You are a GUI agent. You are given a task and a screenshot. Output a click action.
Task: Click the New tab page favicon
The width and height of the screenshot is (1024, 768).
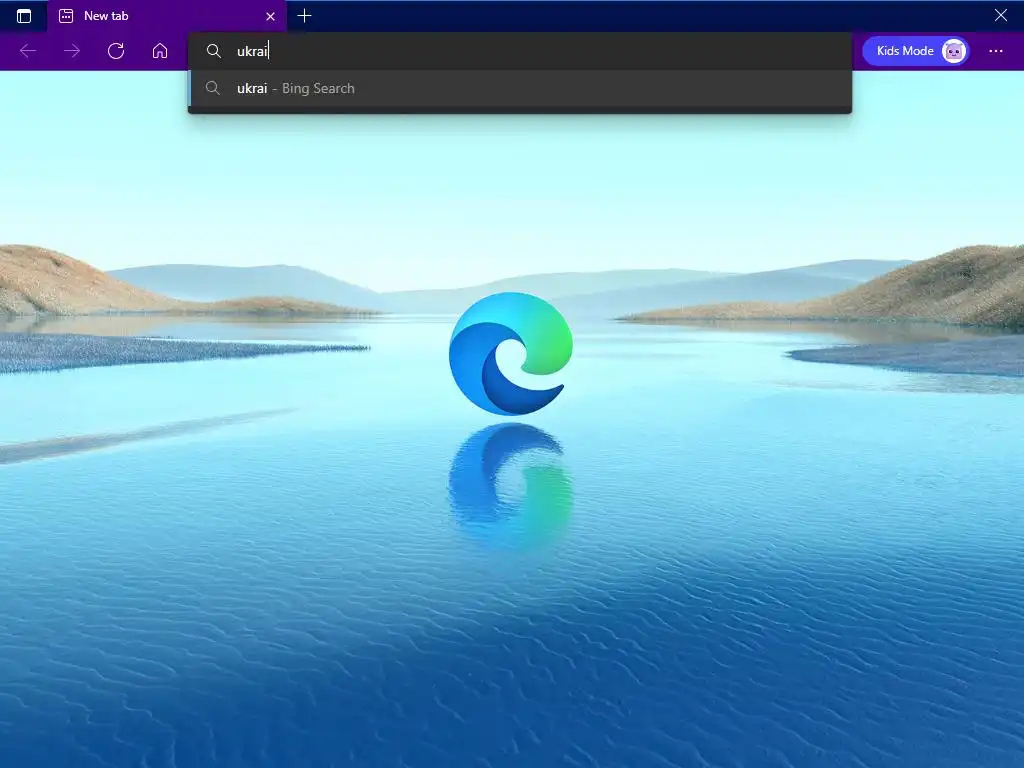pyautogui.click(x=66, y=16)
